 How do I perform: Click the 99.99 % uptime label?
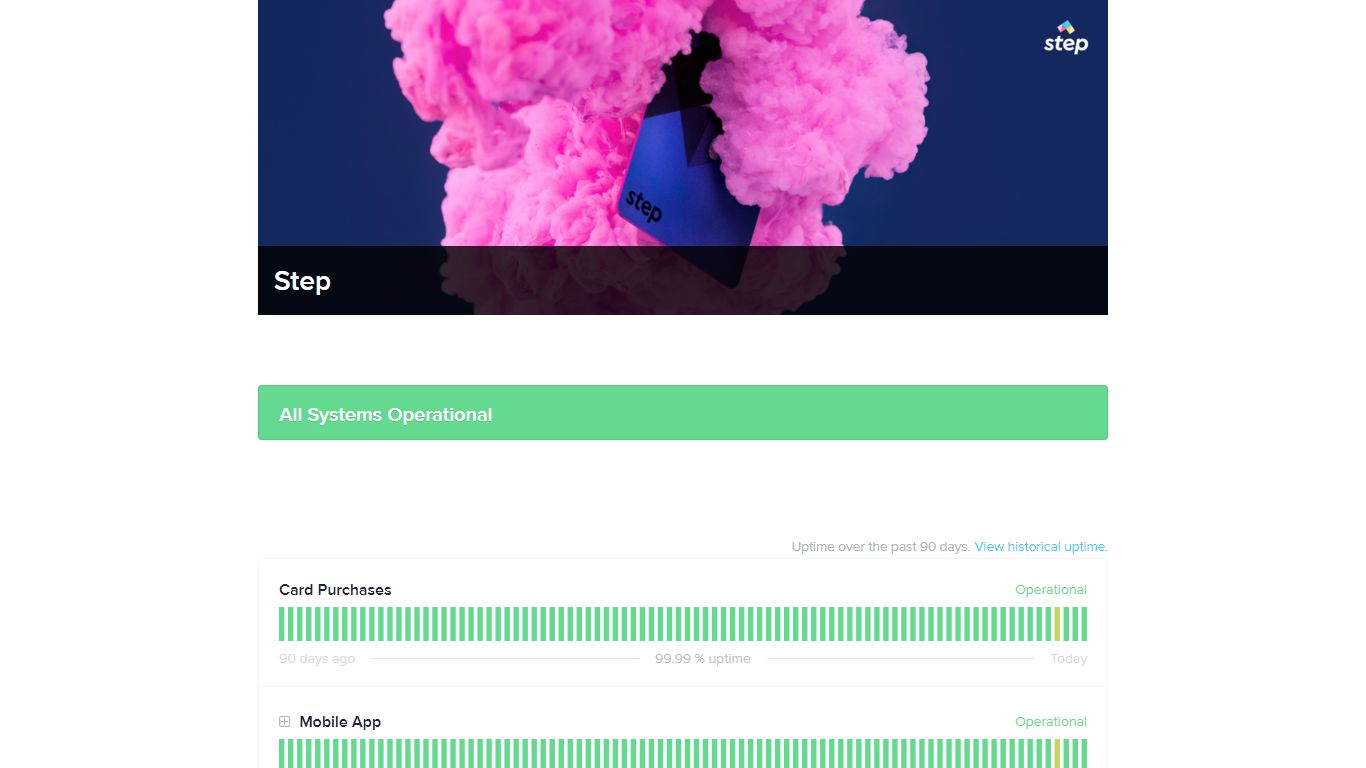click(703, 659)
